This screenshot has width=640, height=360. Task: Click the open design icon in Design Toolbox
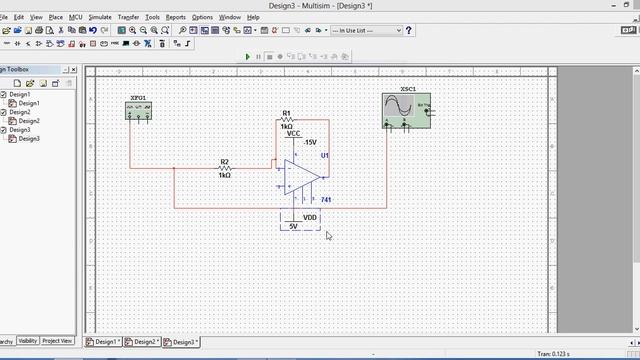tap(30, 84)
